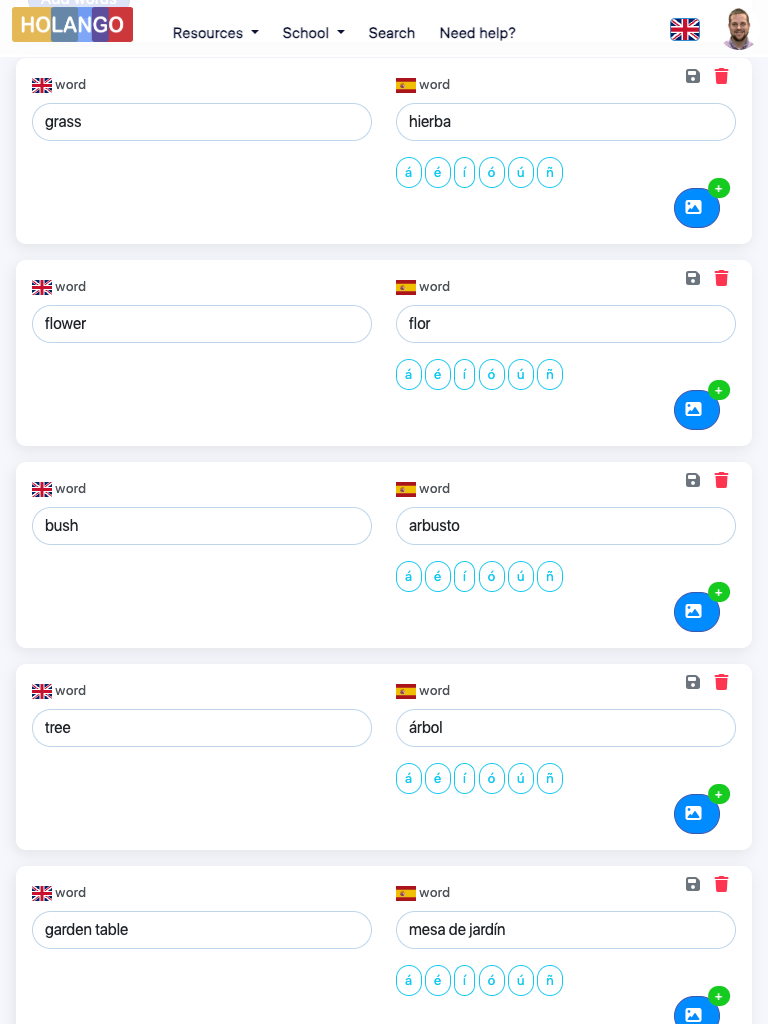Screen dimensions: 768x1024
Task: Click the English word field containing 'grass'
Action: 202,122
